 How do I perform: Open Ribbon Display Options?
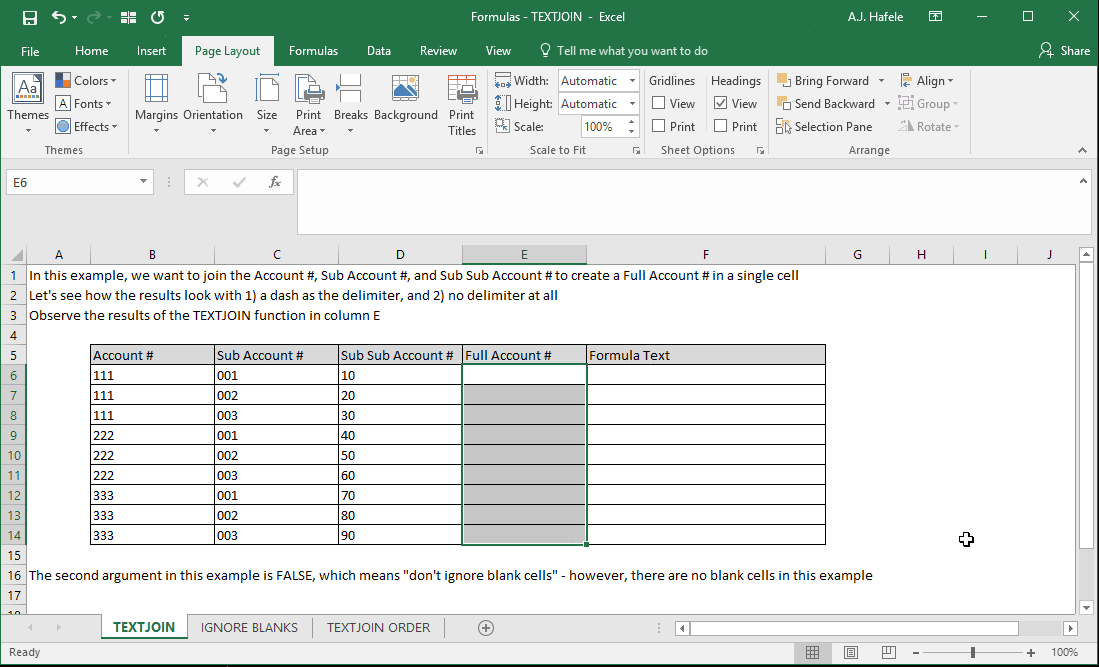[x=936, y=17]
